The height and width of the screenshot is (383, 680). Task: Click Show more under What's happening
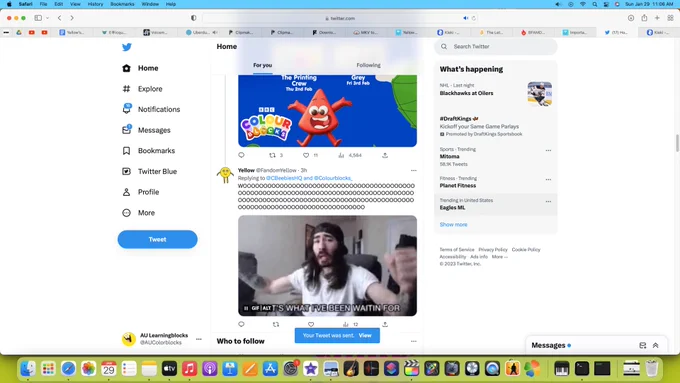click(453, 225)
